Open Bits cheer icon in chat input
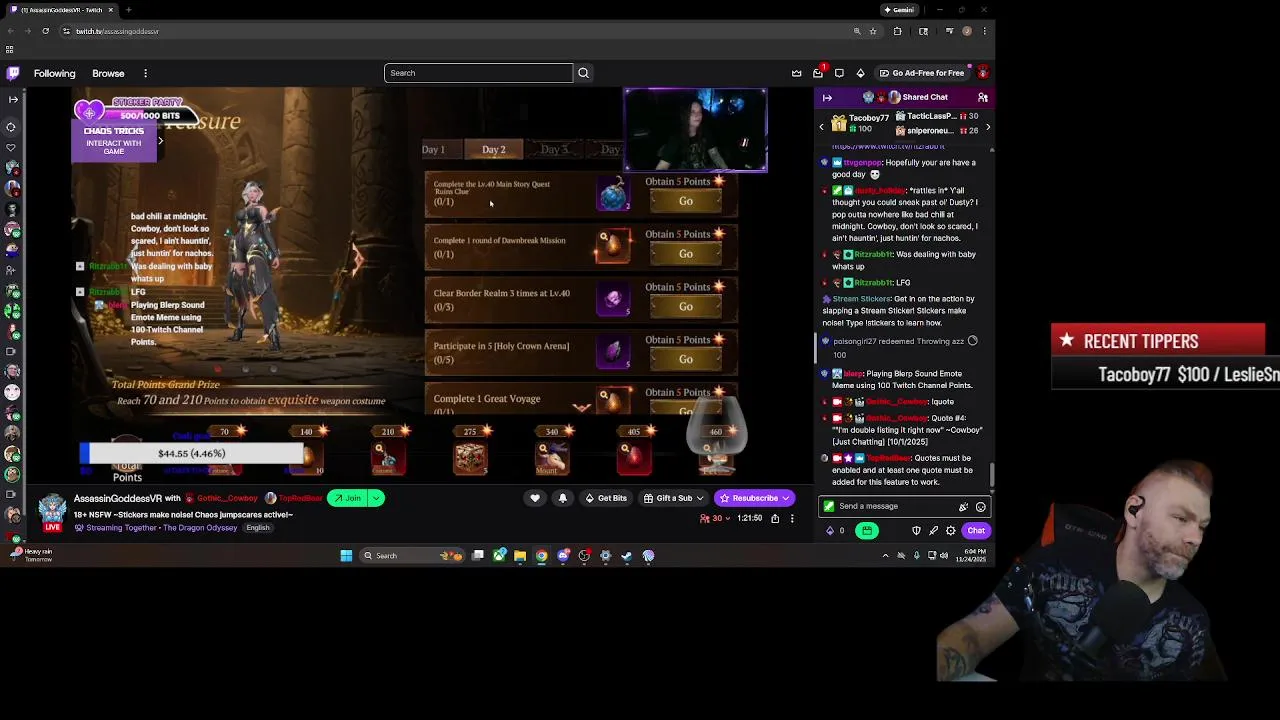The height and width of the screenshot is (720, 1280). 963,506
